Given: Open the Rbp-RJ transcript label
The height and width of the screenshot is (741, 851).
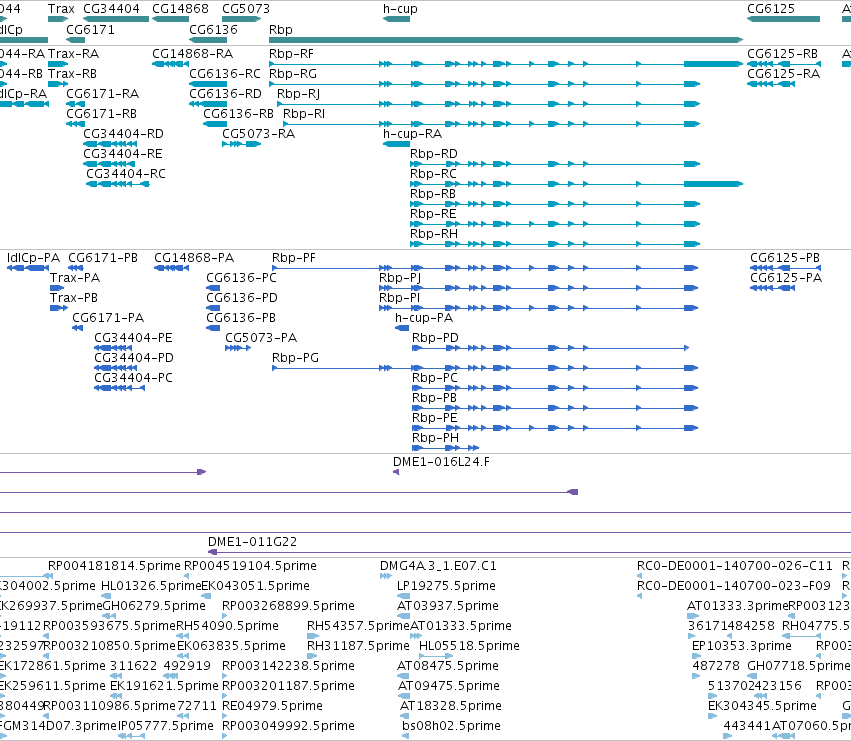Looking at the screenshot, I should (299, 94).
